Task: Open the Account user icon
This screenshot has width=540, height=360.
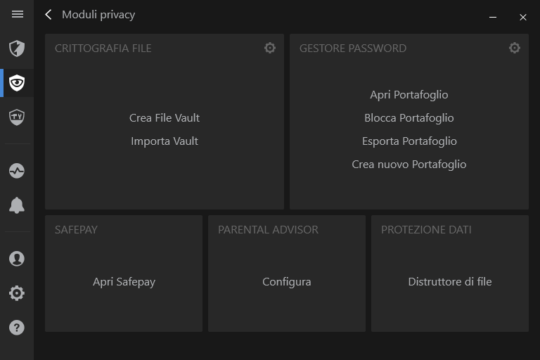Action: pyautogui.click(x=17, y=259)
